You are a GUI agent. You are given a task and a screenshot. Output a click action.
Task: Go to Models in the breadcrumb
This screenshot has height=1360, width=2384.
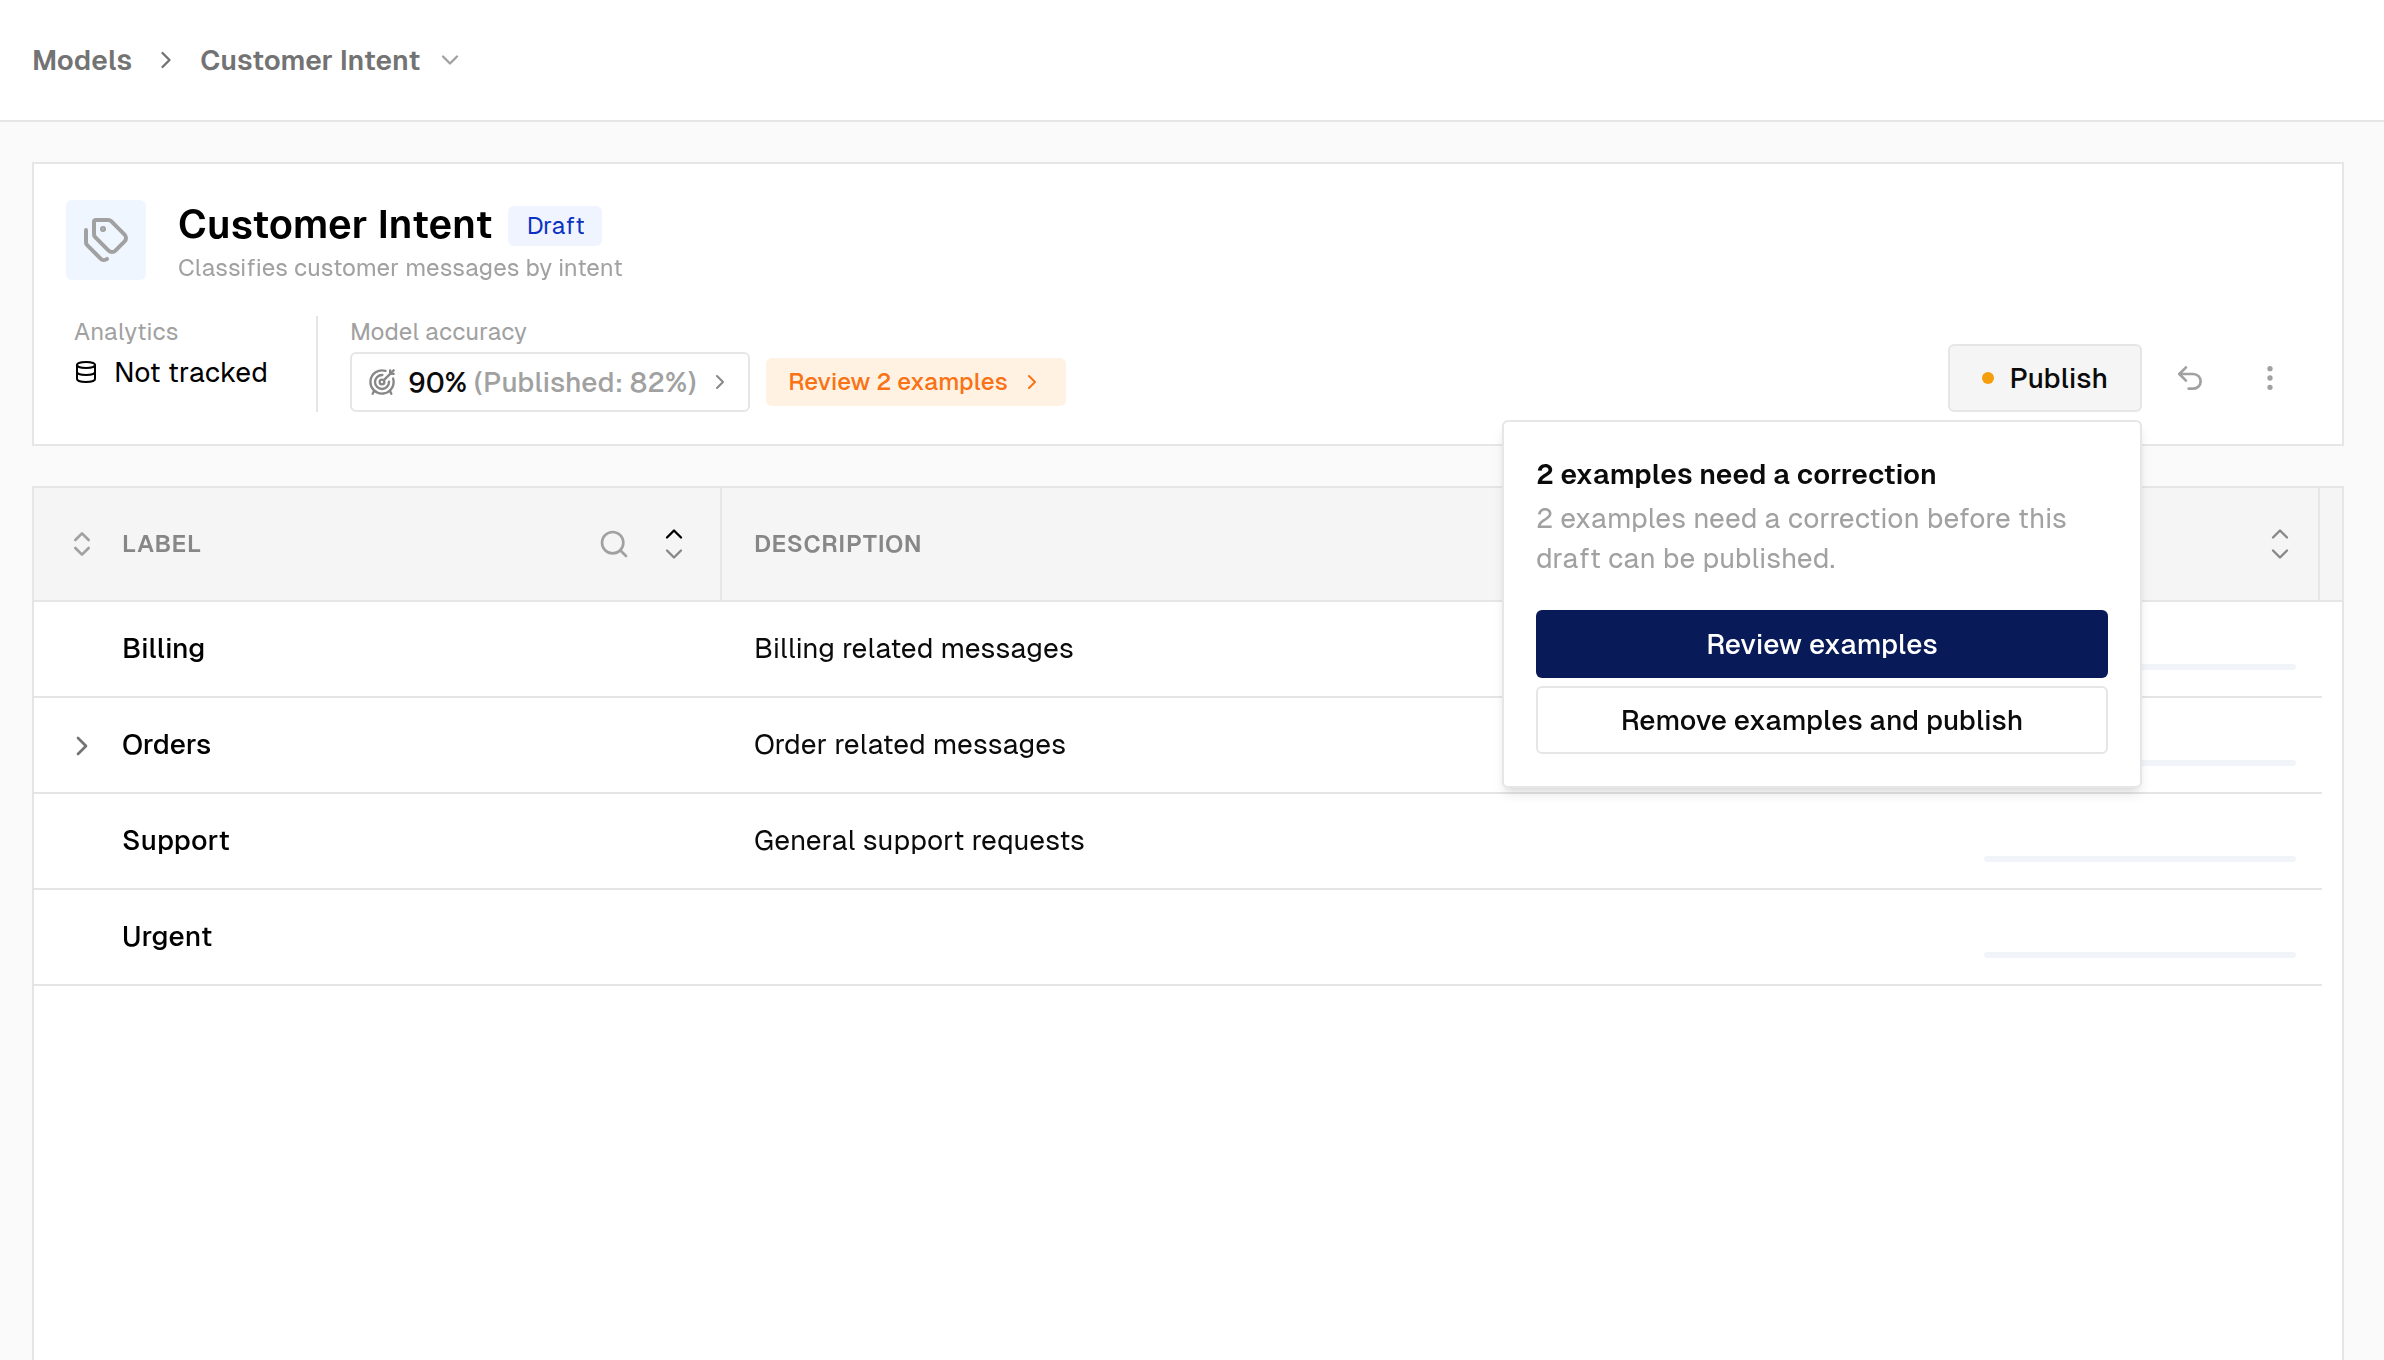[82, 60]
